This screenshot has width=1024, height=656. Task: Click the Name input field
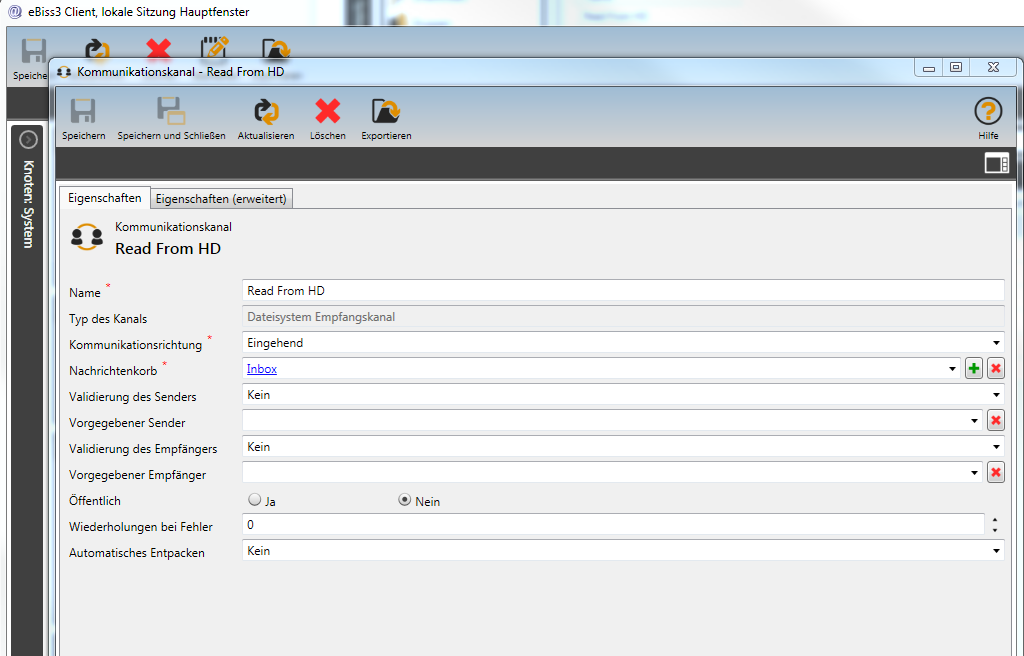coord(622,291)
